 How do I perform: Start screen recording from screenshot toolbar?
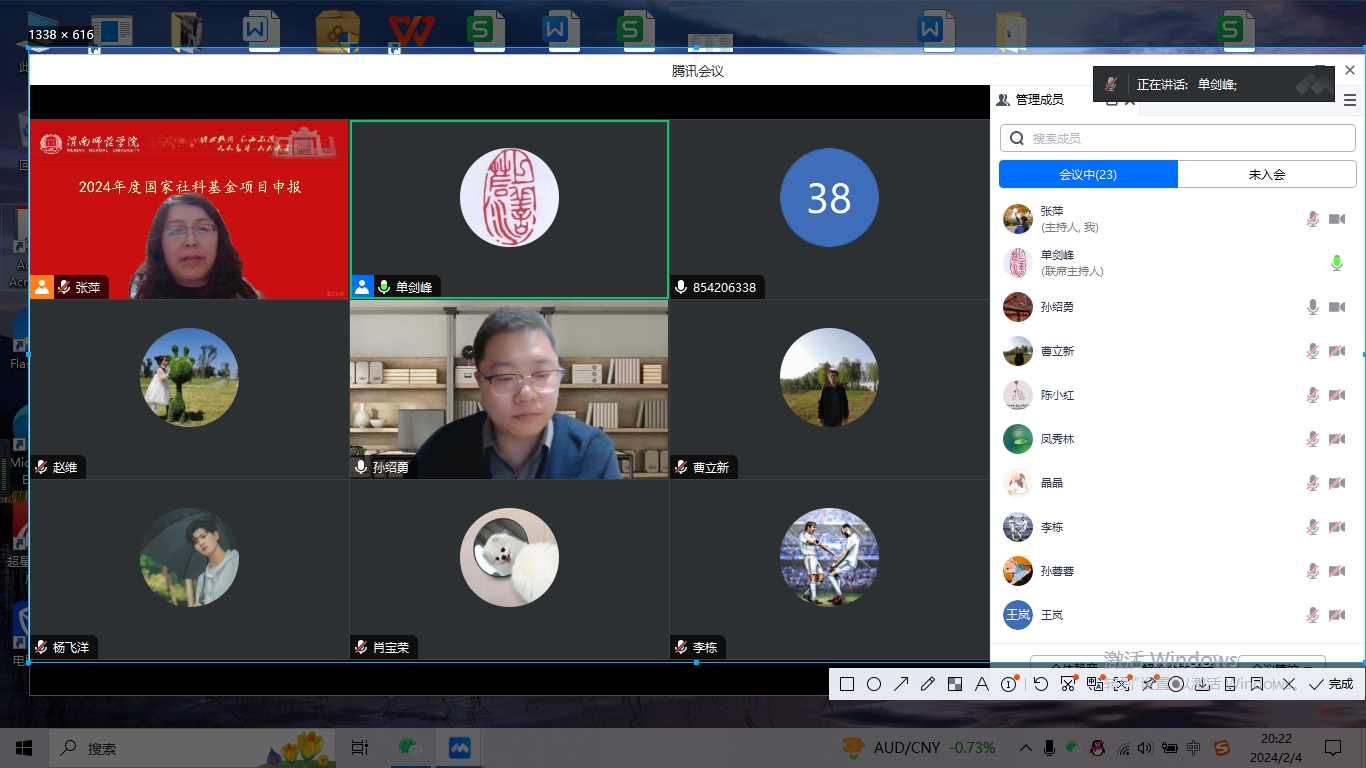pos(1176,684)
